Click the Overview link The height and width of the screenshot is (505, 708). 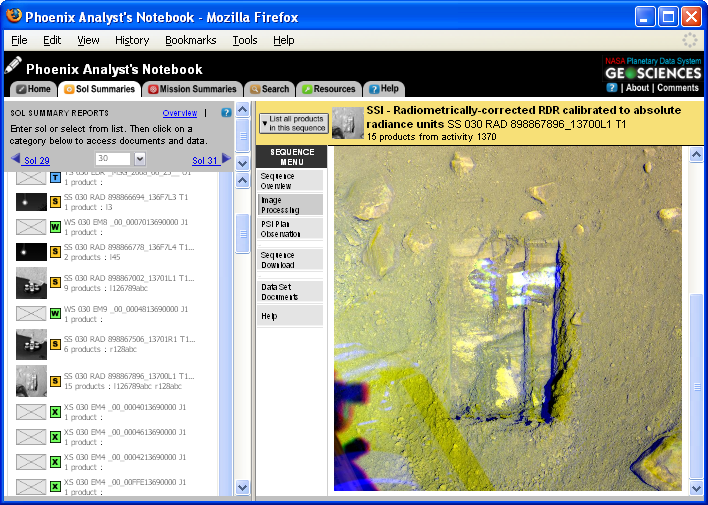[x=180, y=113]
